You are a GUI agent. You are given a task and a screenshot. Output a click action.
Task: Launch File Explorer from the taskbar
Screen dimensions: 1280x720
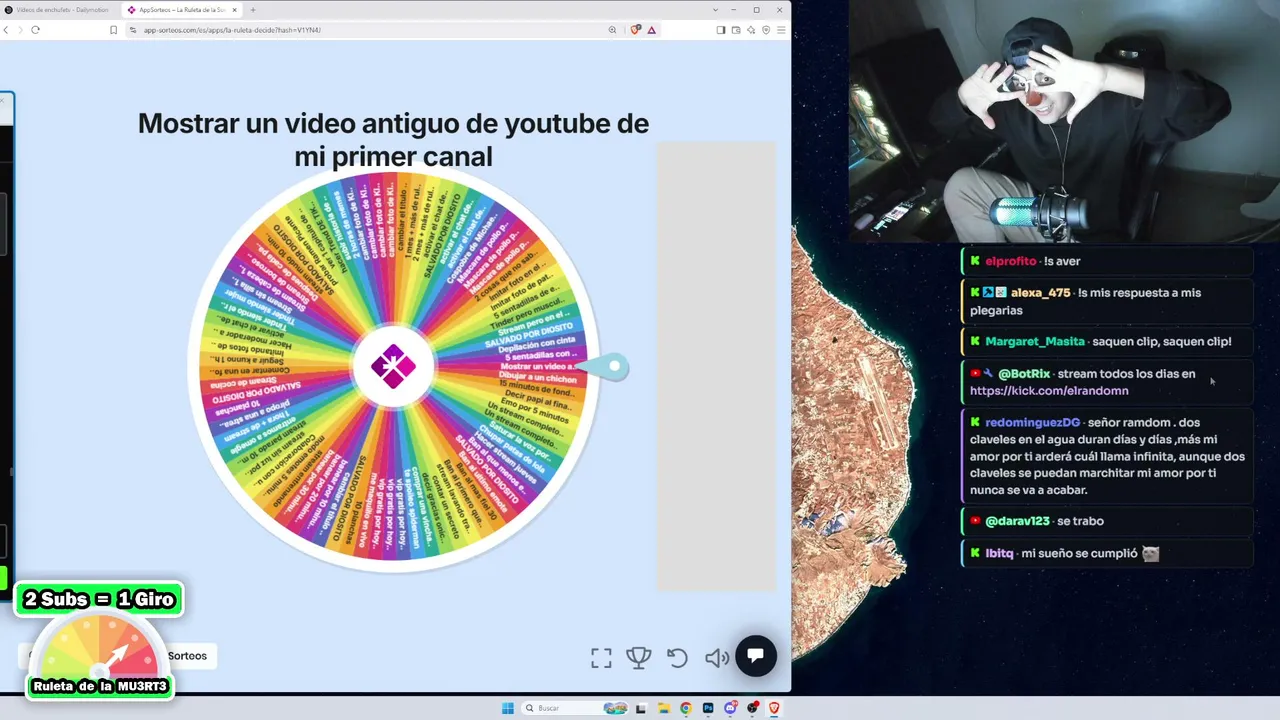coord(663,708)
